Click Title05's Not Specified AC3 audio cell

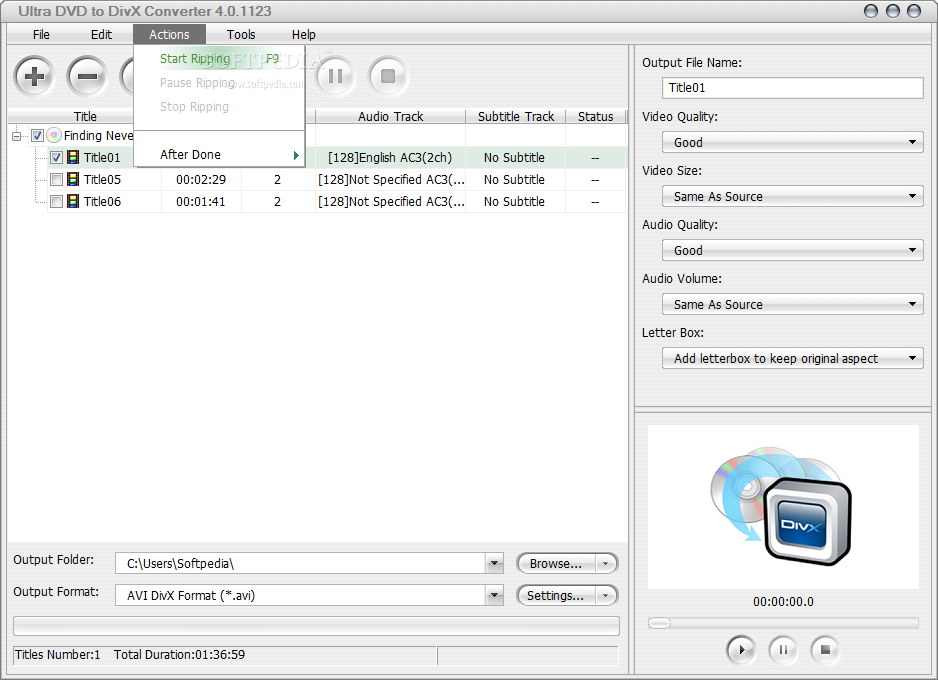click(391, 179)
